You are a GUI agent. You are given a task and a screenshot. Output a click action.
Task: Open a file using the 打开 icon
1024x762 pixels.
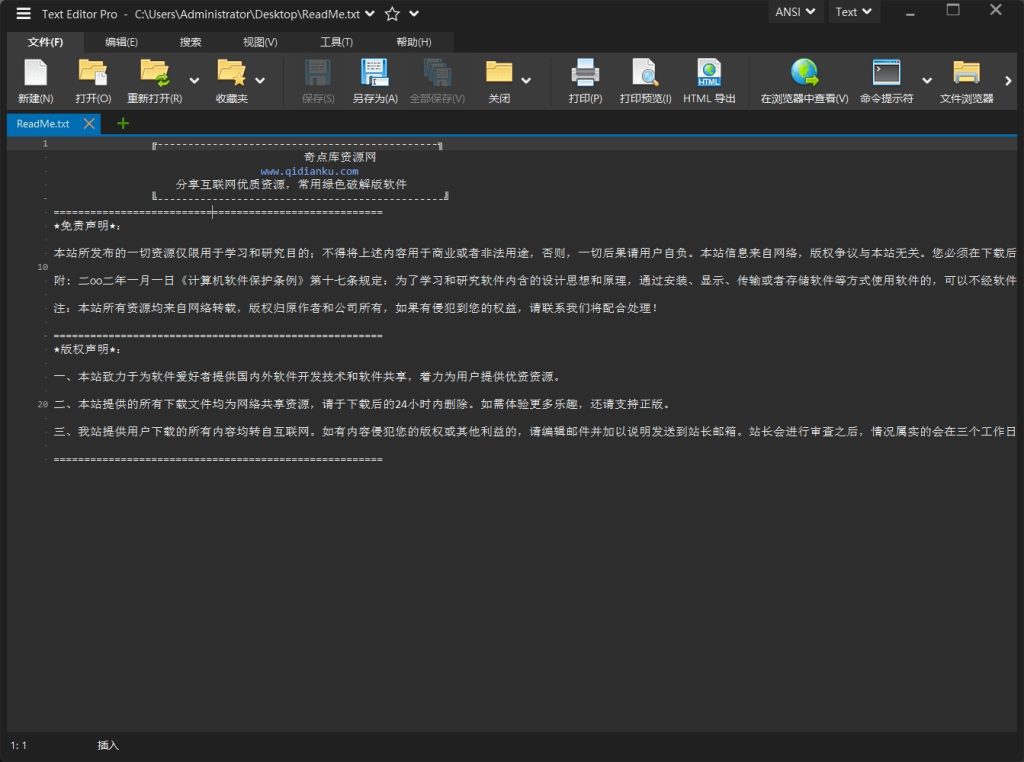[x=92, y=74]
